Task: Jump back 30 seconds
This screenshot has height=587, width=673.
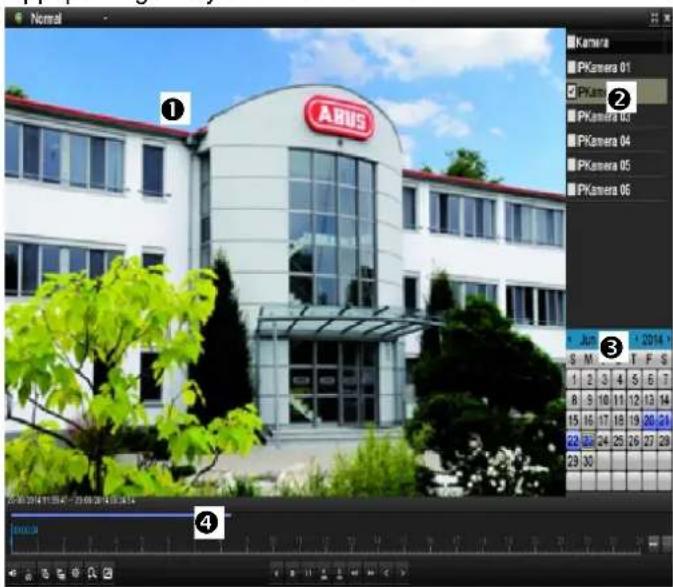Action: coord(324,573)
